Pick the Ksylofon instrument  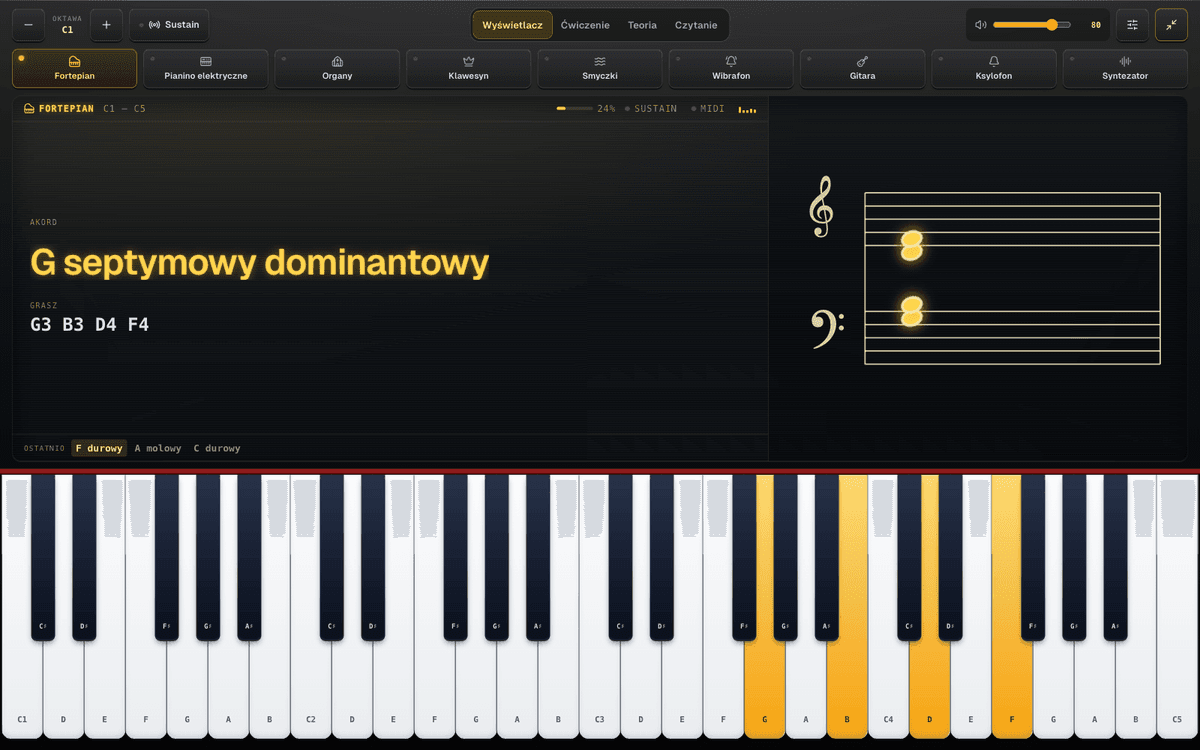tap(994, 69)
